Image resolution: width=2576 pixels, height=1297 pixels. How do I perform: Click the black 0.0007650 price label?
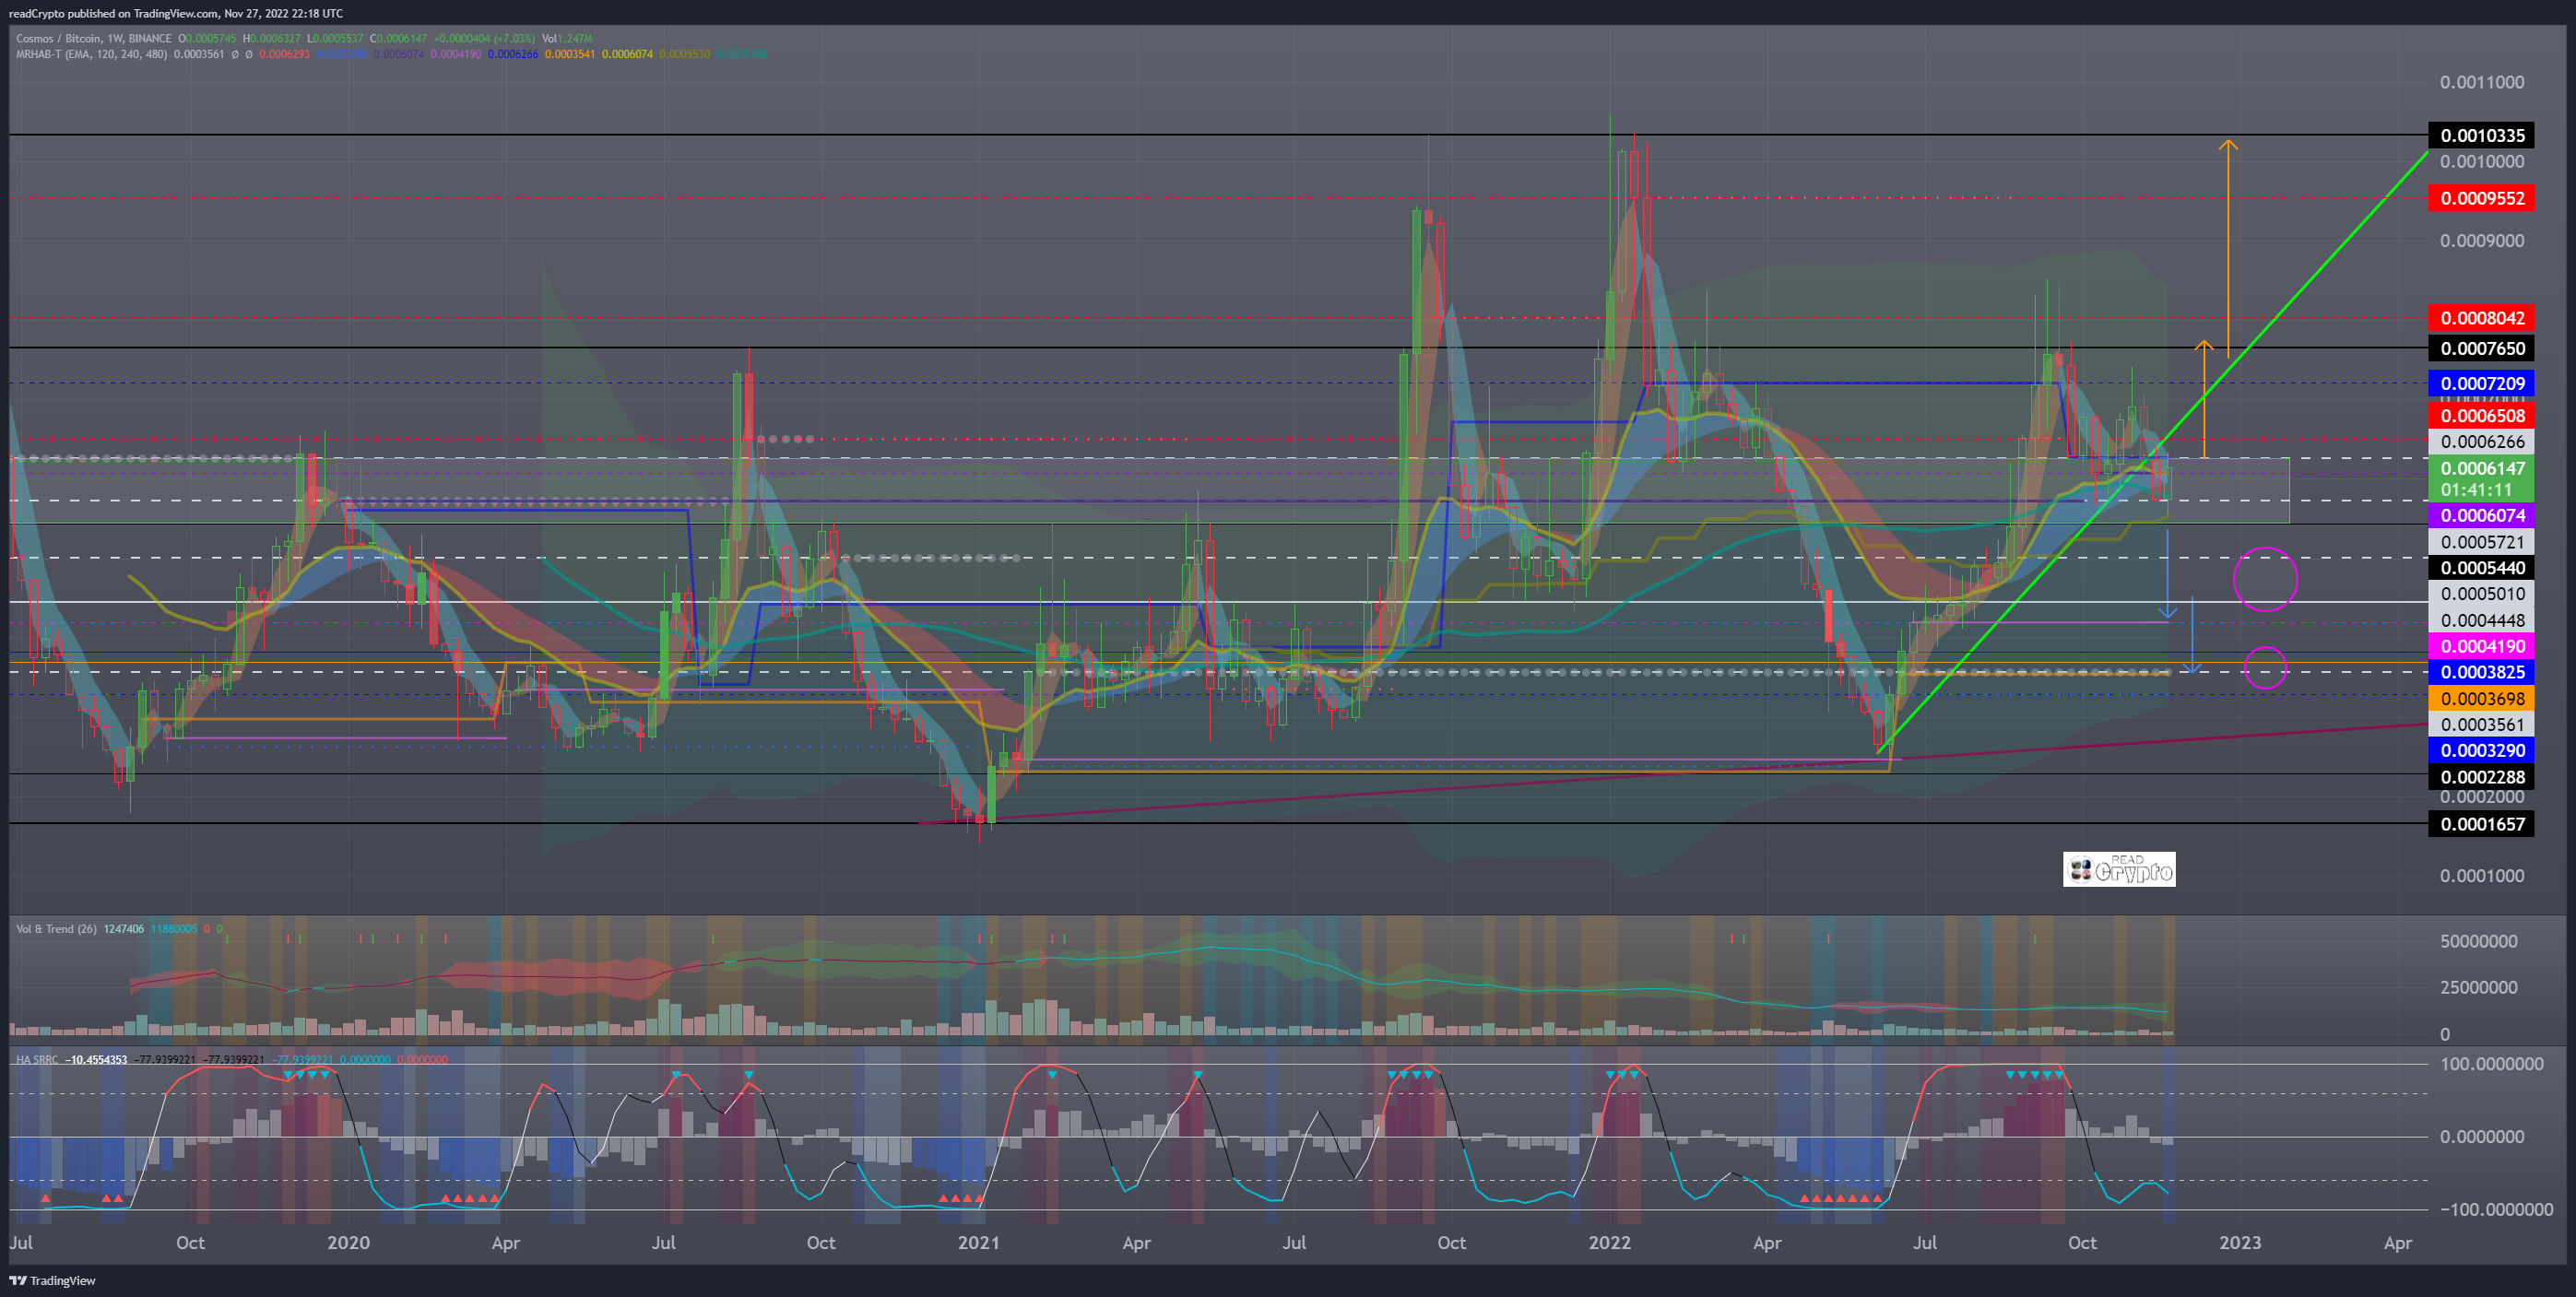(x=2481, y=348)
